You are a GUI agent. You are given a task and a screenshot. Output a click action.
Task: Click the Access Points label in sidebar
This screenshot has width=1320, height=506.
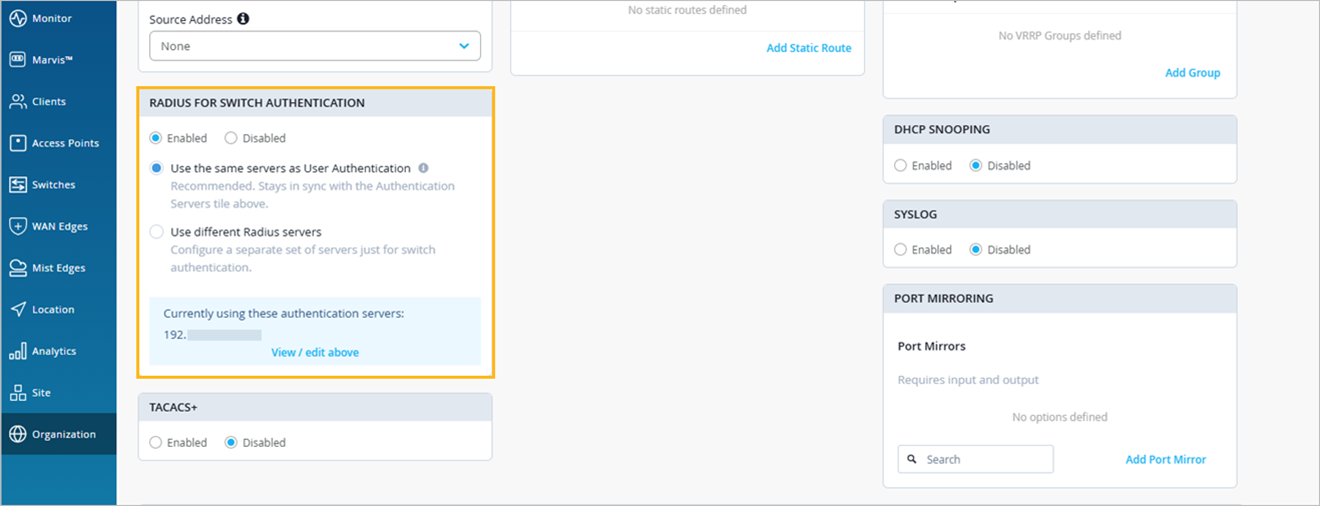coord(66,144)
